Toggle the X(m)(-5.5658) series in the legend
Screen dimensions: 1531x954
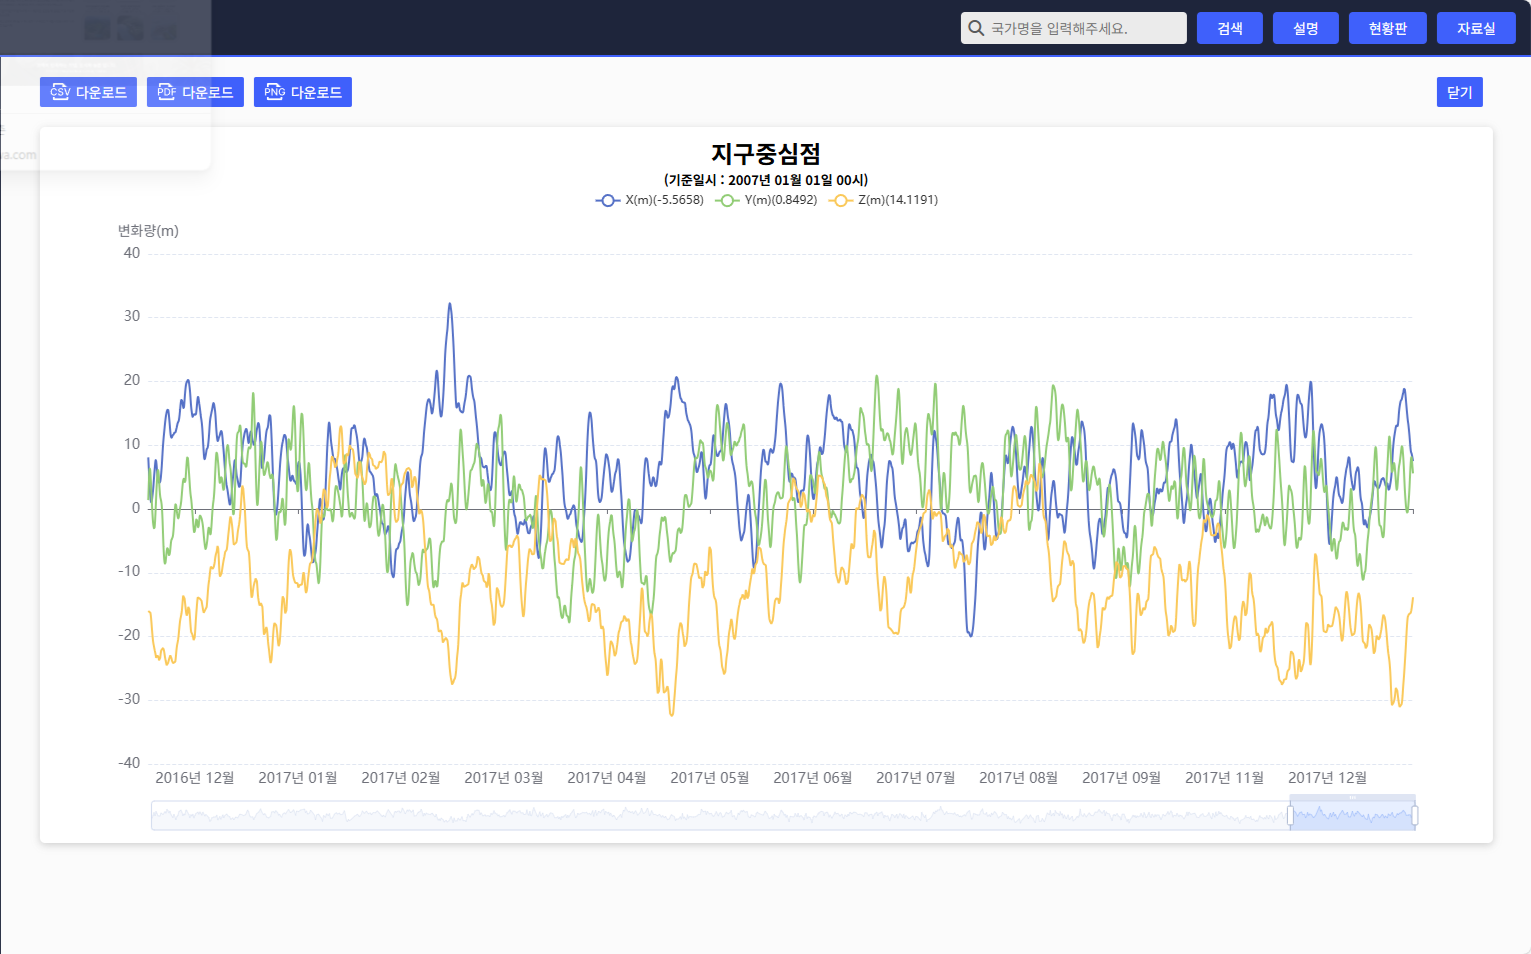[647, 199]
